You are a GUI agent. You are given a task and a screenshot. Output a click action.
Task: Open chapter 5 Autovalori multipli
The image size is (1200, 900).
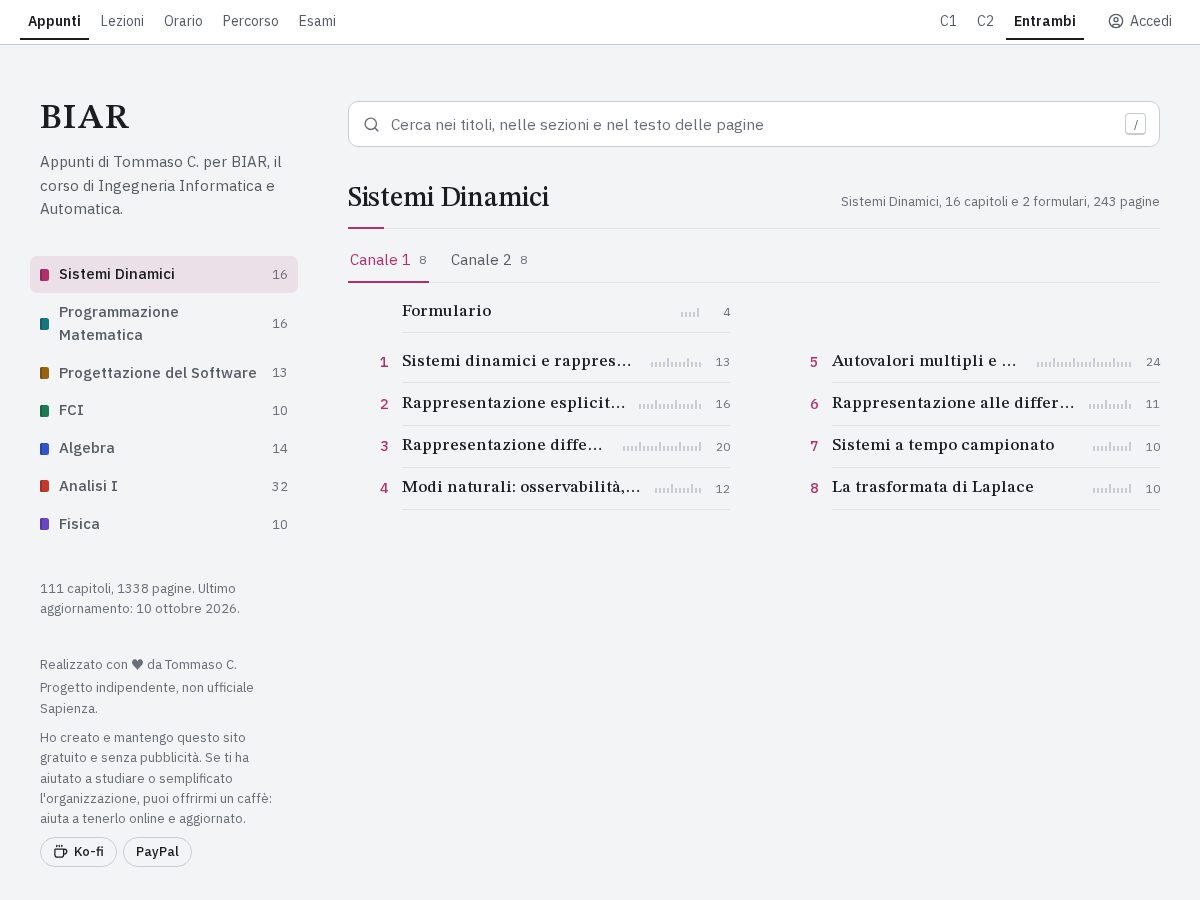tap(985, 361)
